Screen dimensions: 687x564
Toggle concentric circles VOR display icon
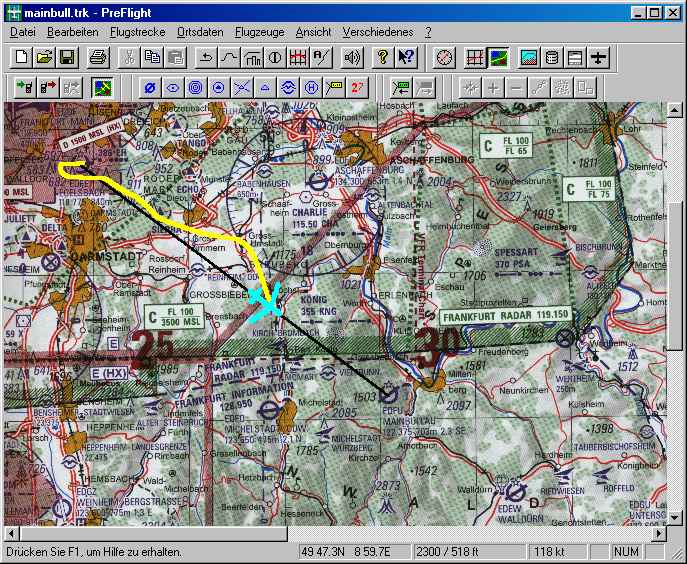195,88
